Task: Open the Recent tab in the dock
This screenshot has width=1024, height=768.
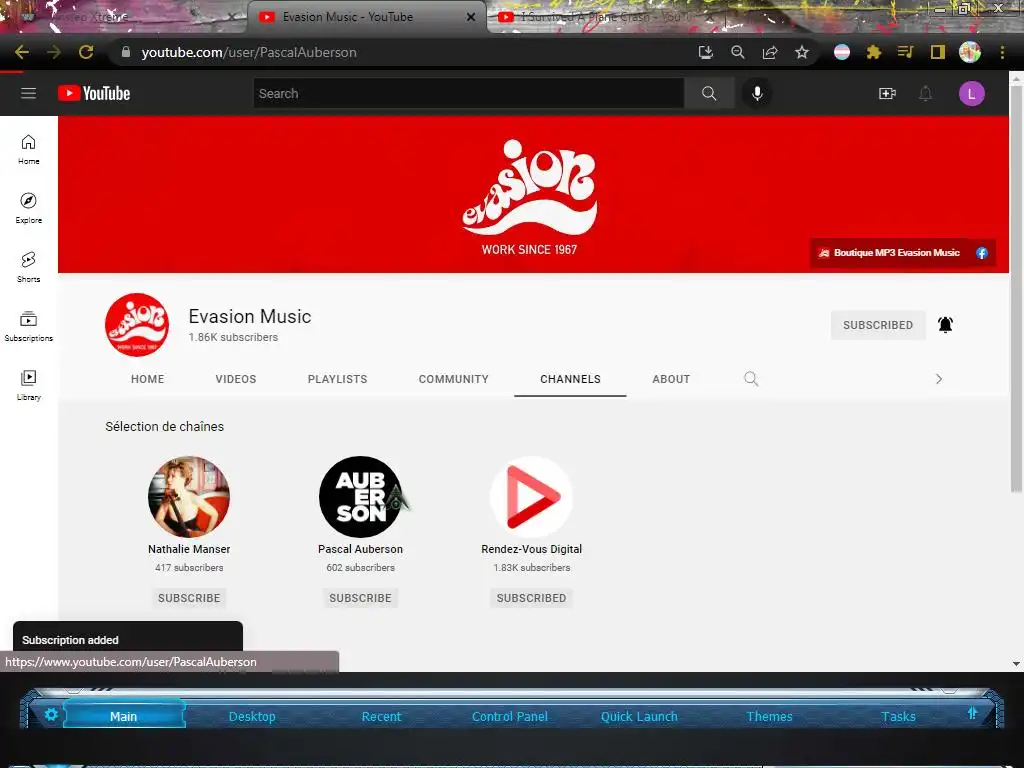Action: pos(381,716)
